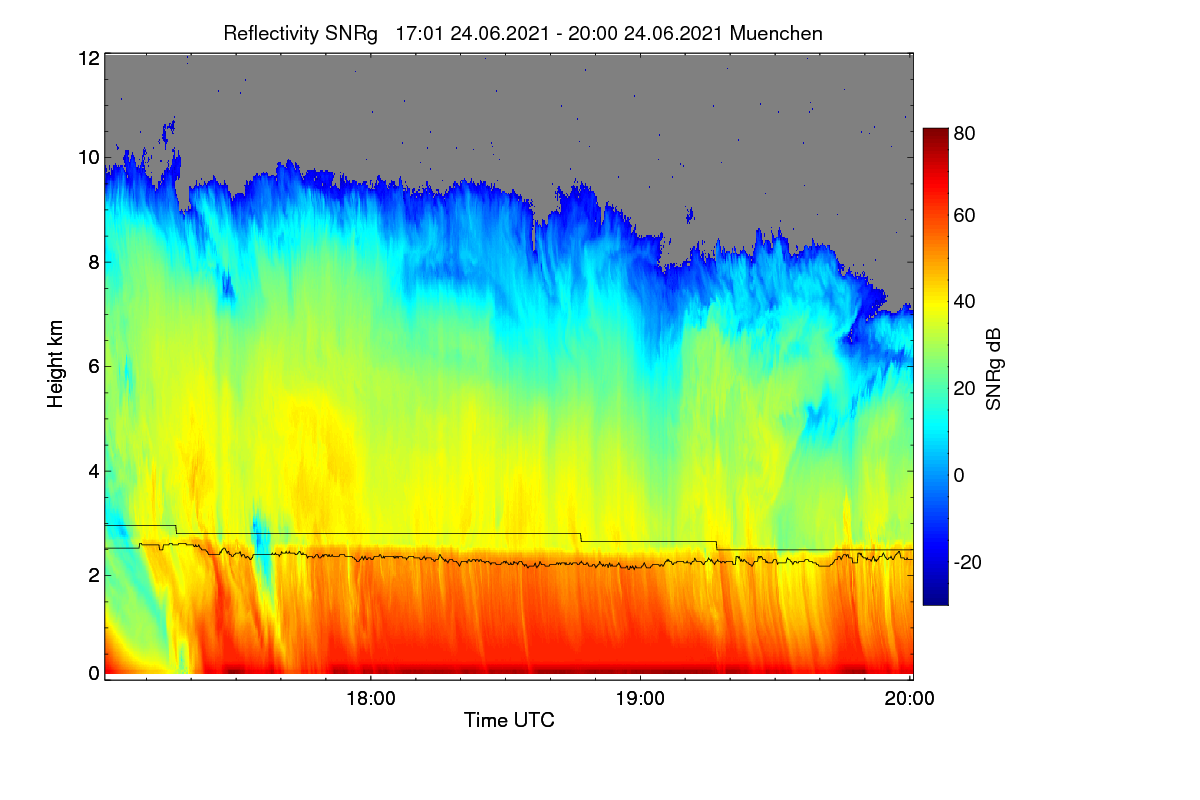The height and width of the screenshot is (800, 1200).
Task: Click the 'Time UTC' axis label
Action: pos(509,719)
